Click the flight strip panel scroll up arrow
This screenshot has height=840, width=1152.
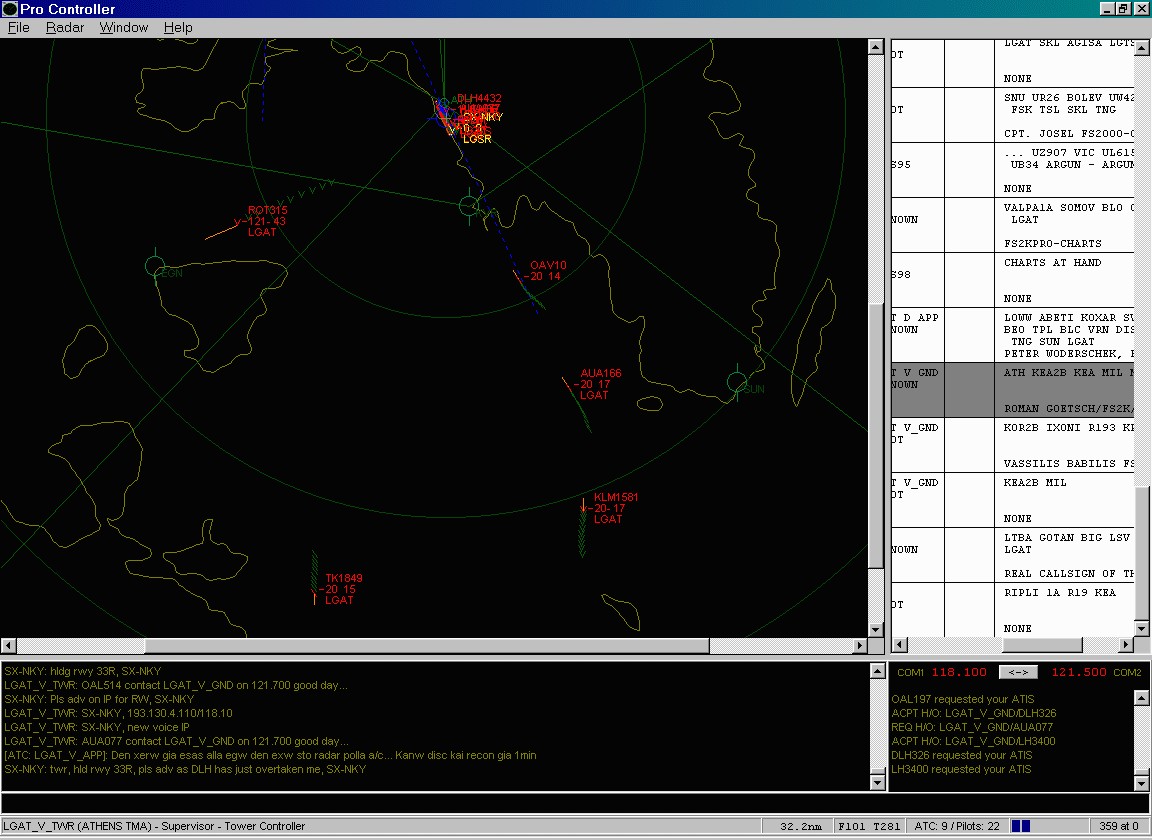tap(1141, 48)
